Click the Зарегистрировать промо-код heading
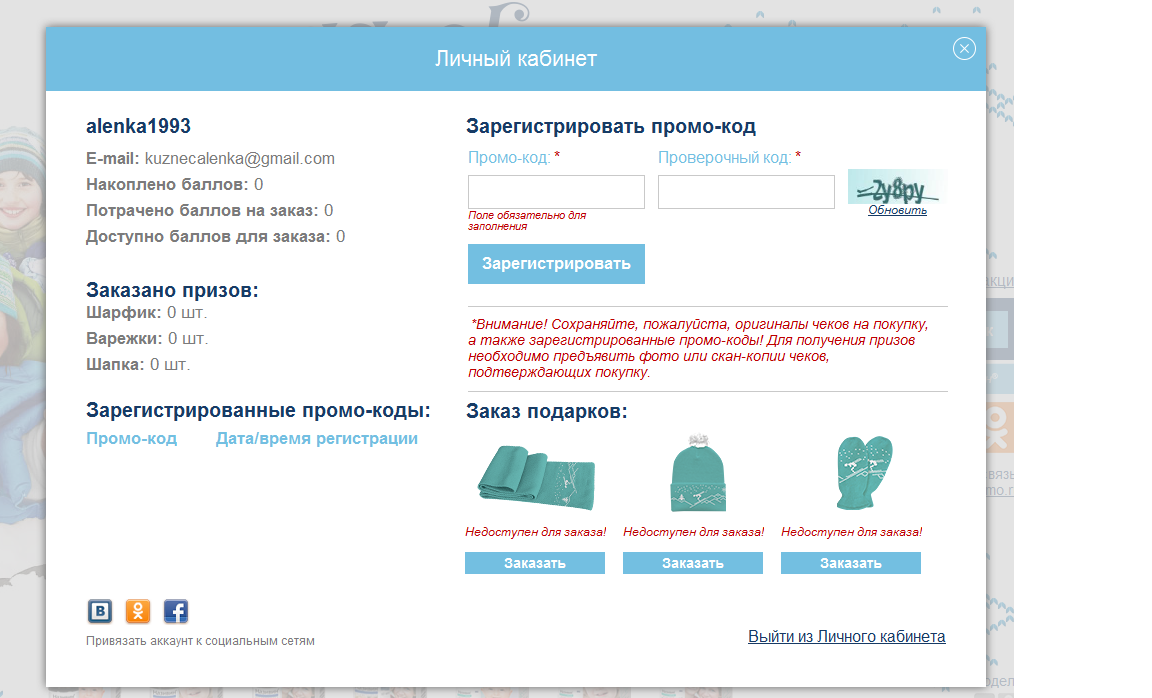1152x698 pixels. [611, 126]
